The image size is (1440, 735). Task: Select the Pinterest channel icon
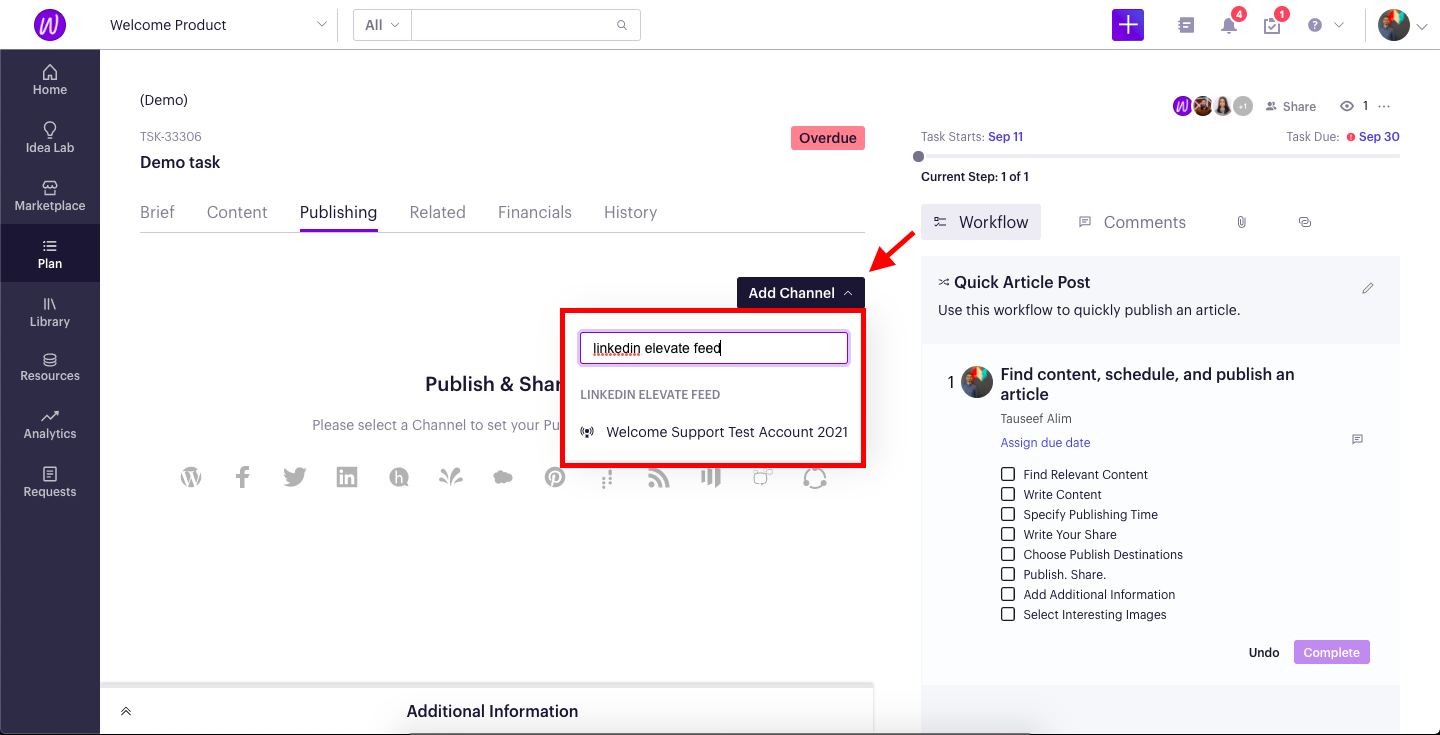point(555,477)
